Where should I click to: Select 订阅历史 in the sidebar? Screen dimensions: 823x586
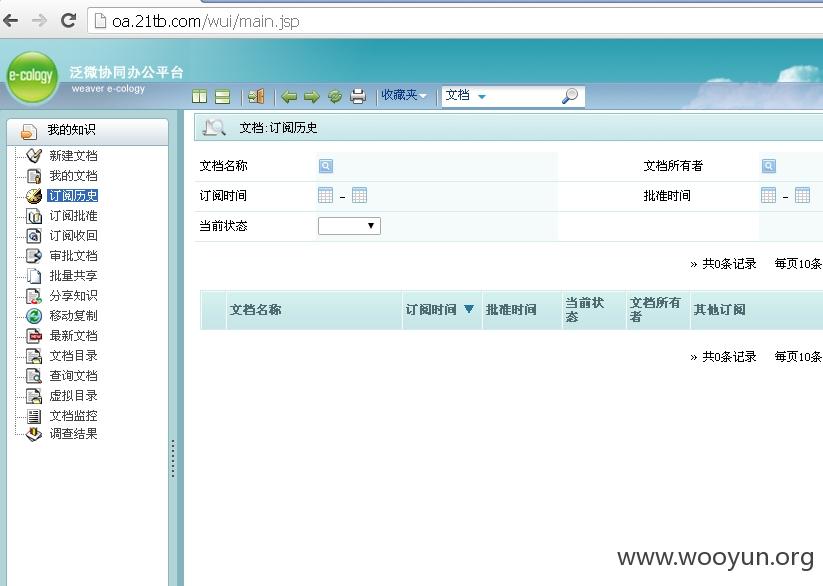[73, 196]
